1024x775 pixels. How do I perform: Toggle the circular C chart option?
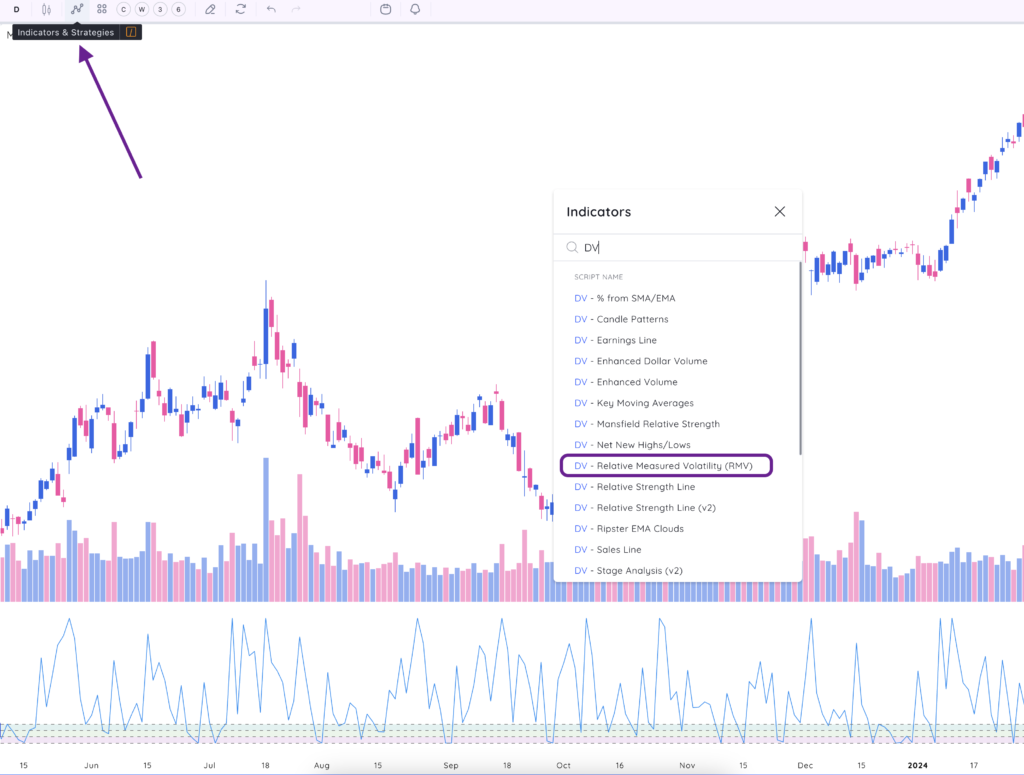coord(122,10)
